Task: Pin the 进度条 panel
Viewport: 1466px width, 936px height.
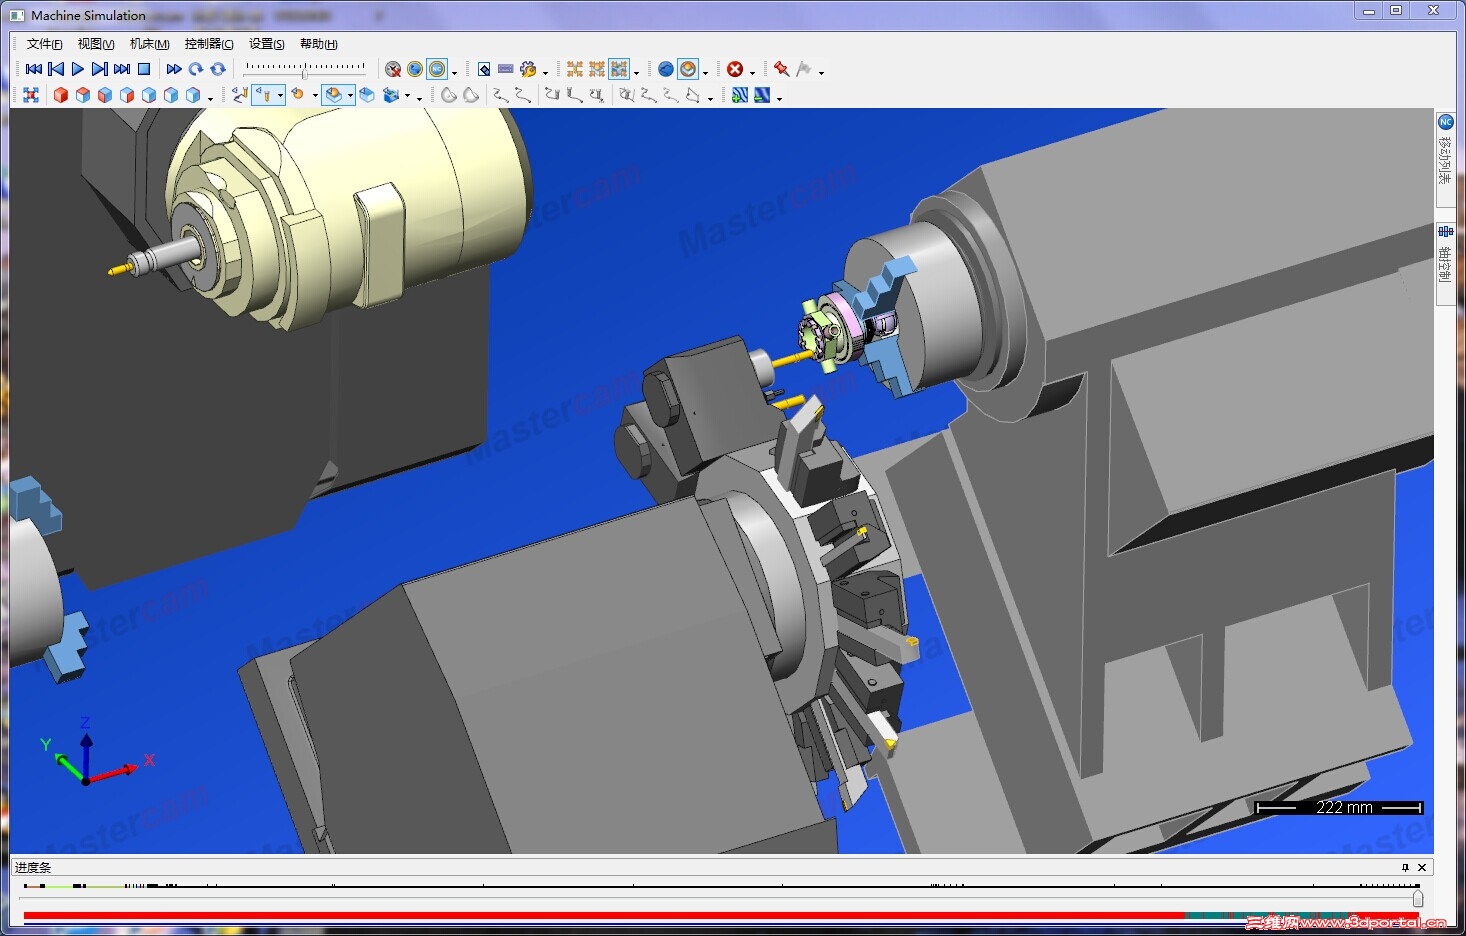Action: click(x=1405, y=867)
